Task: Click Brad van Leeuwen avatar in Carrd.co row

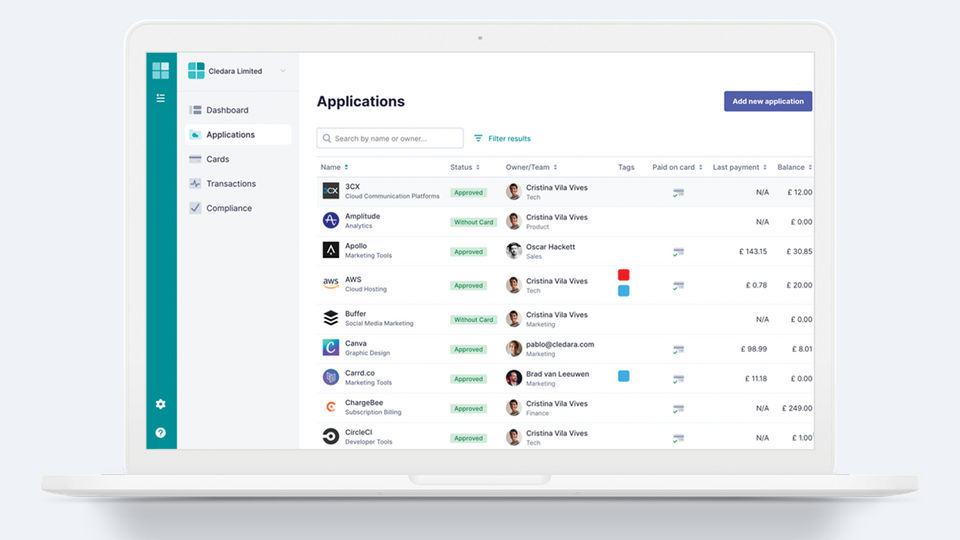Action: 514,378
